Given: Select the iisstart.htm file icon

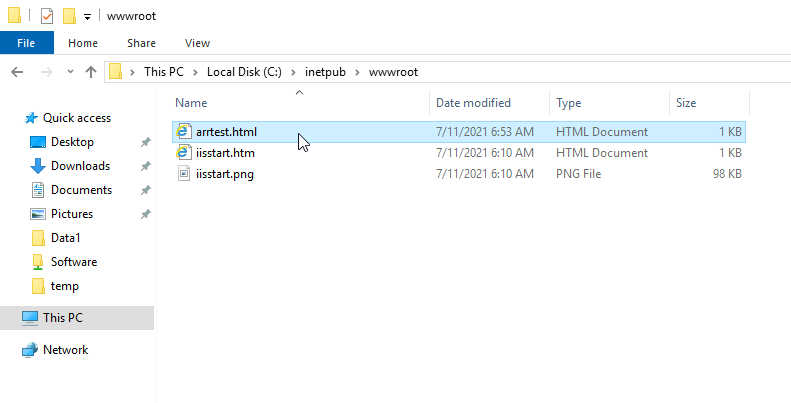Looking at the screenshot, I should pos(184,153).
